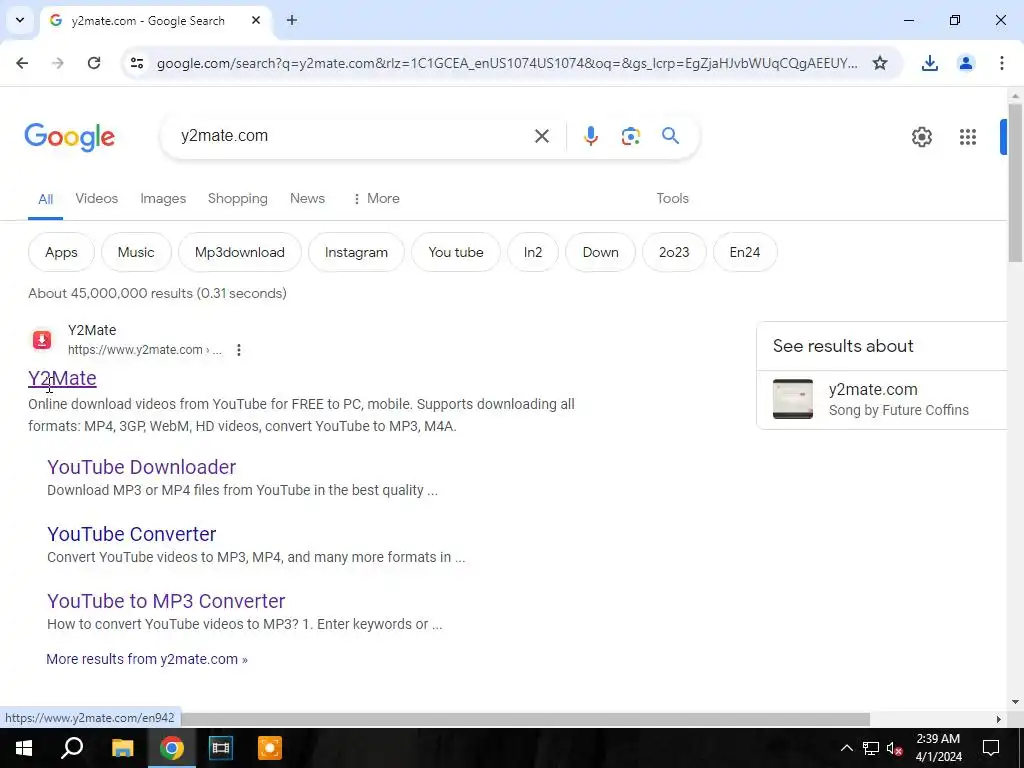1024x768 pixels.
Task: Select the Mp3download filter chip
Action: click(240, 252)
